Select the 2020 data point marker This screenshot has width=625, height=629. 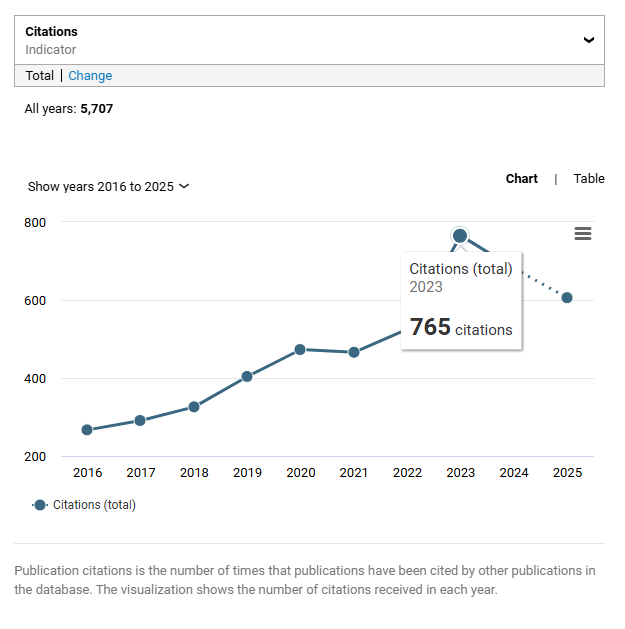pyautogui.click(x=300, y=350)
